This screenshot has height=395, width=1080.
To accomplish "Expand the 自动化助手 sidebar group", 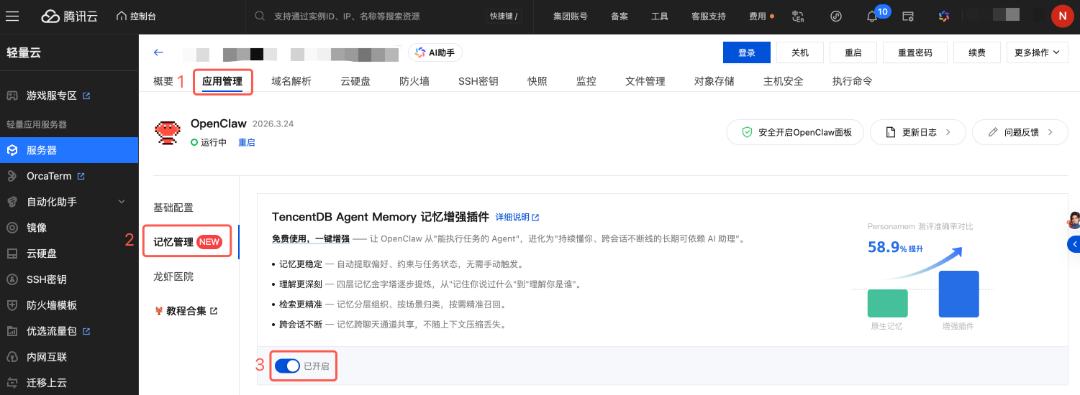I will (x=69, y=201).
